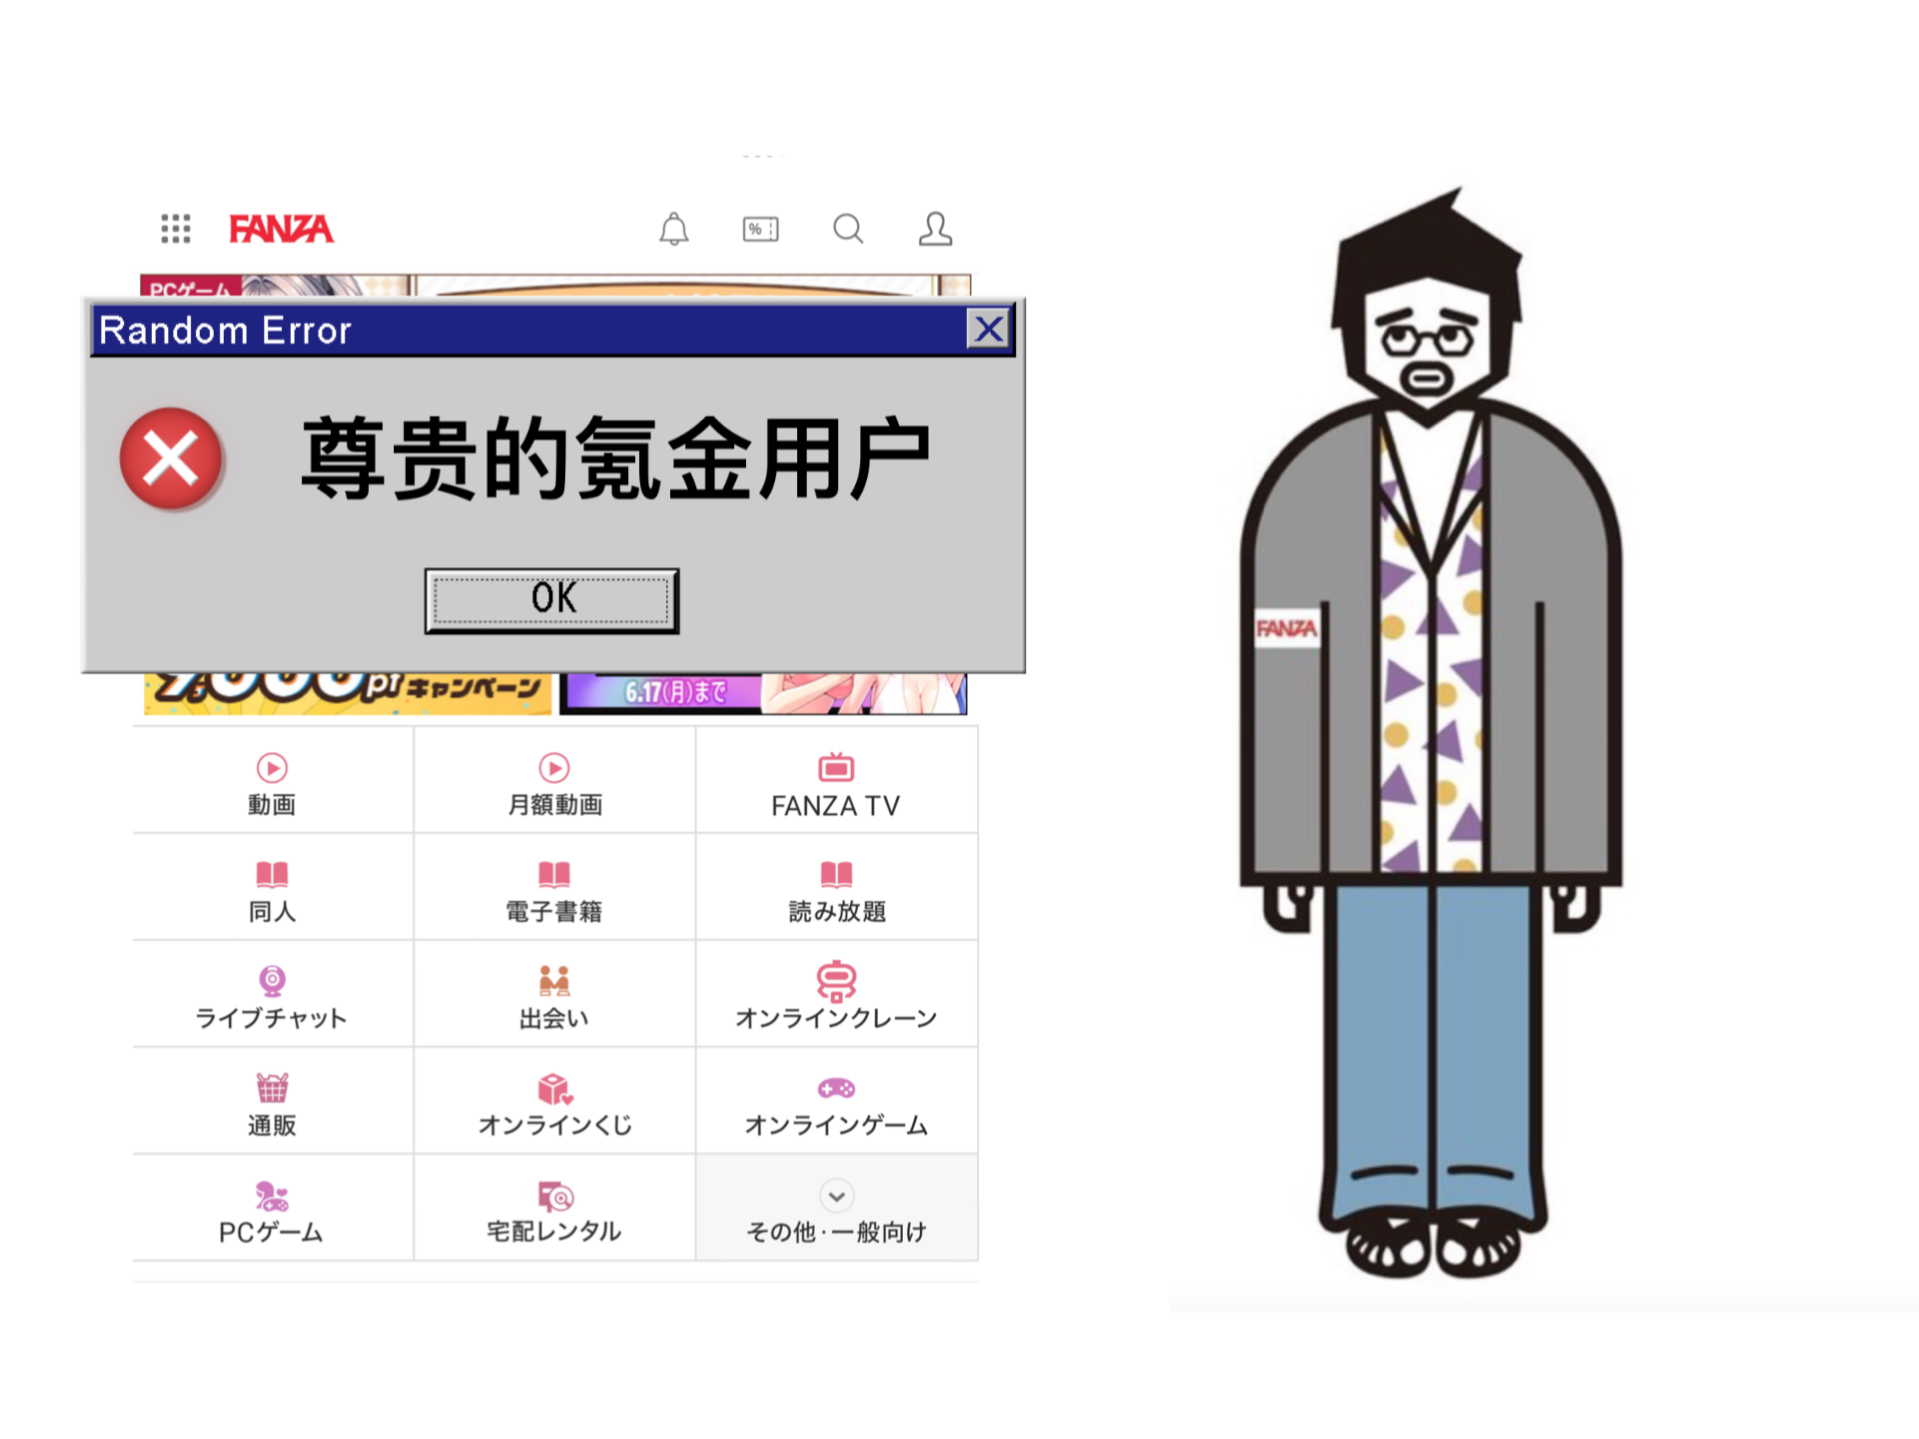
Task: Click the 電子書籍 book icon
Action: coord(554,874)
